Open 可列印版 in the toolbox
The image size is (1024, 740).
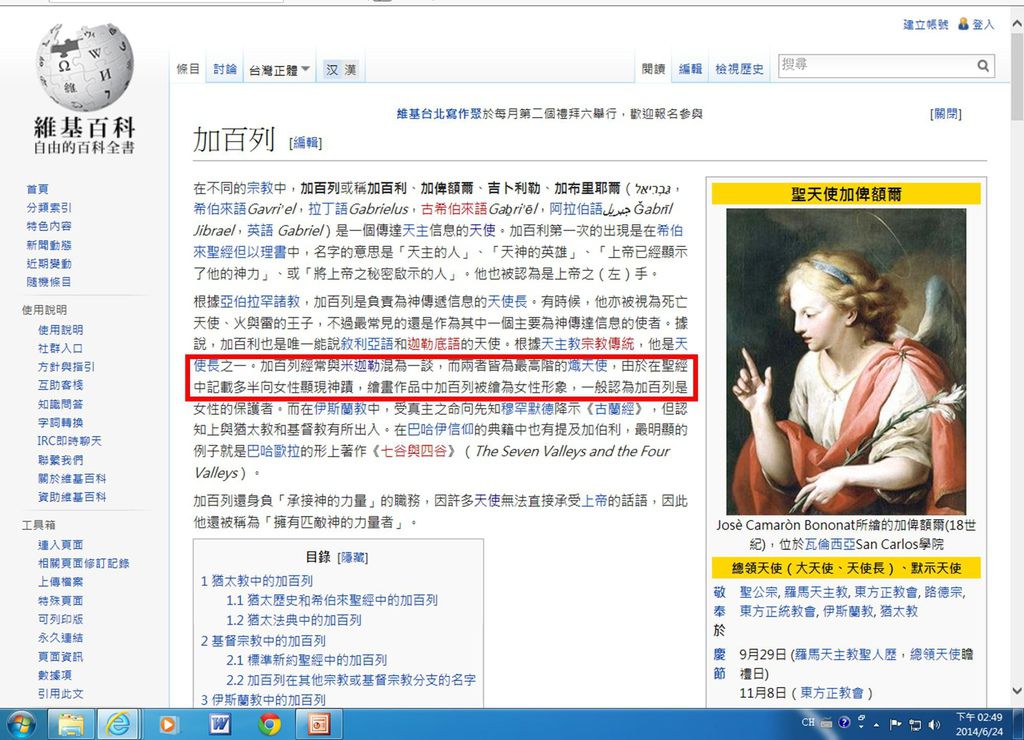tap(61, 619)
